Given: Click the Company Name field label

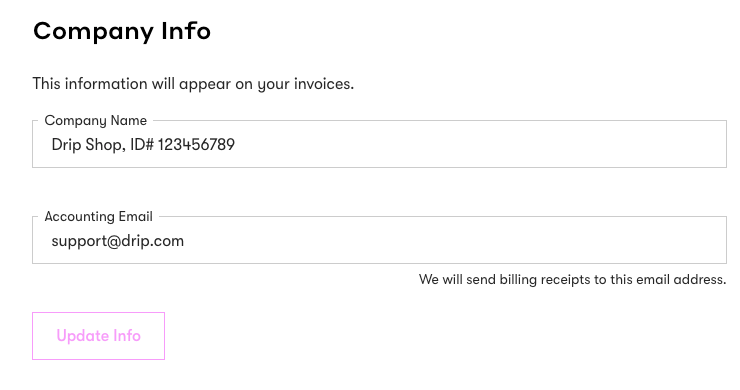Looking at the screenshot, I should click(x=95, y=121).
